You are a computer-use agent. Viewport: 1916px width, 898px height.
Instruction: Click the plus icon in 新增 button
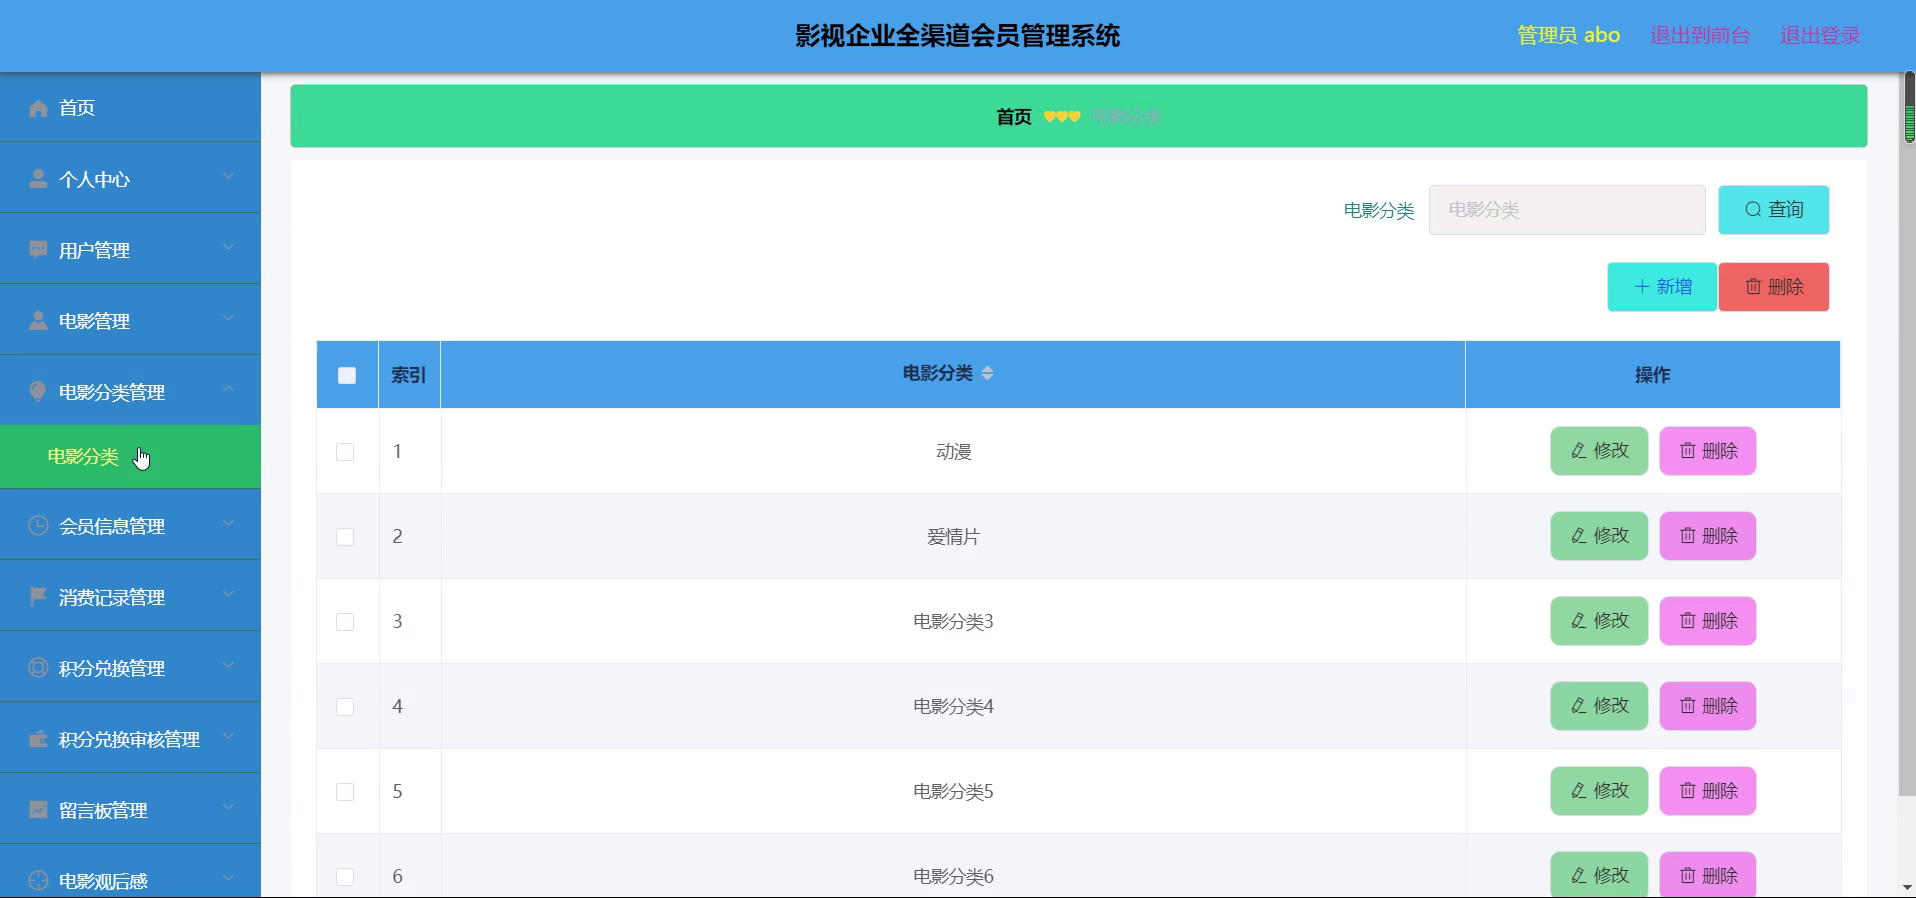point(1642,287)
